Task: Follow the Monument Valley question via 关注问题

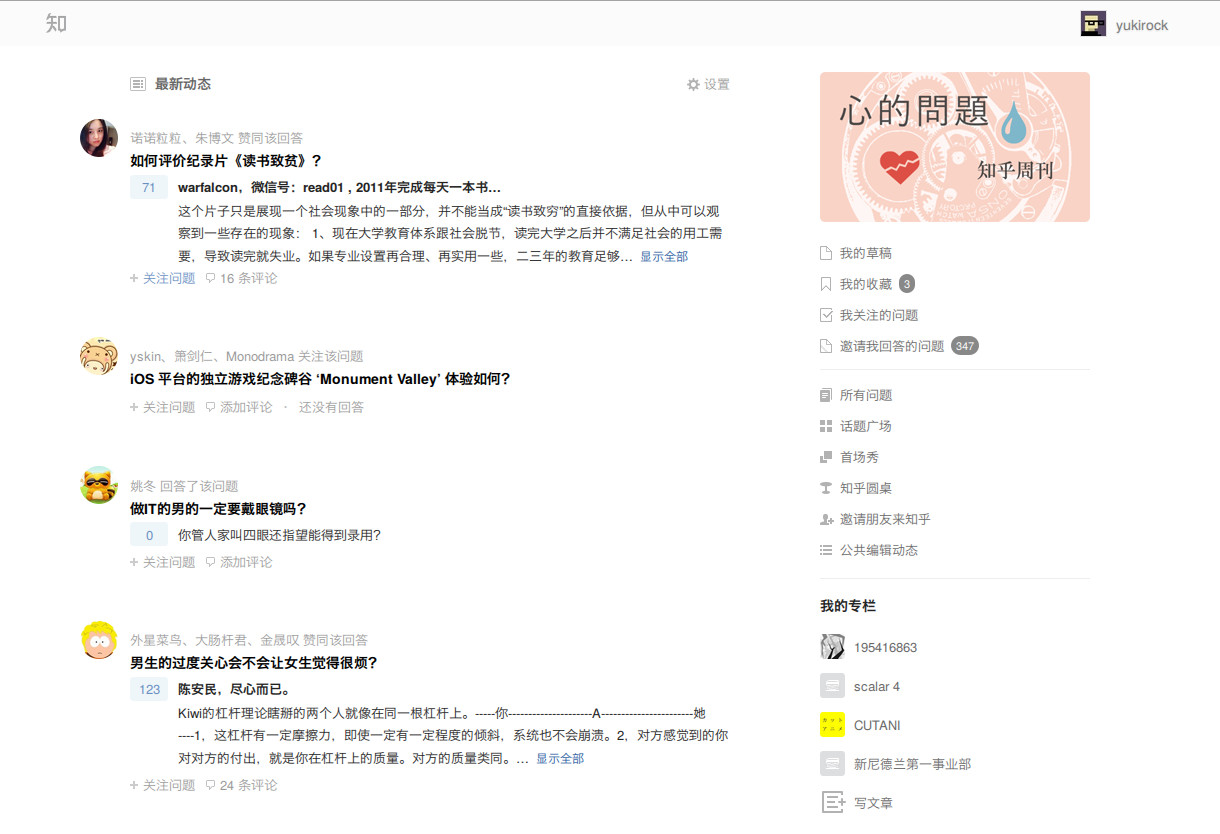Action: point(161,407)
